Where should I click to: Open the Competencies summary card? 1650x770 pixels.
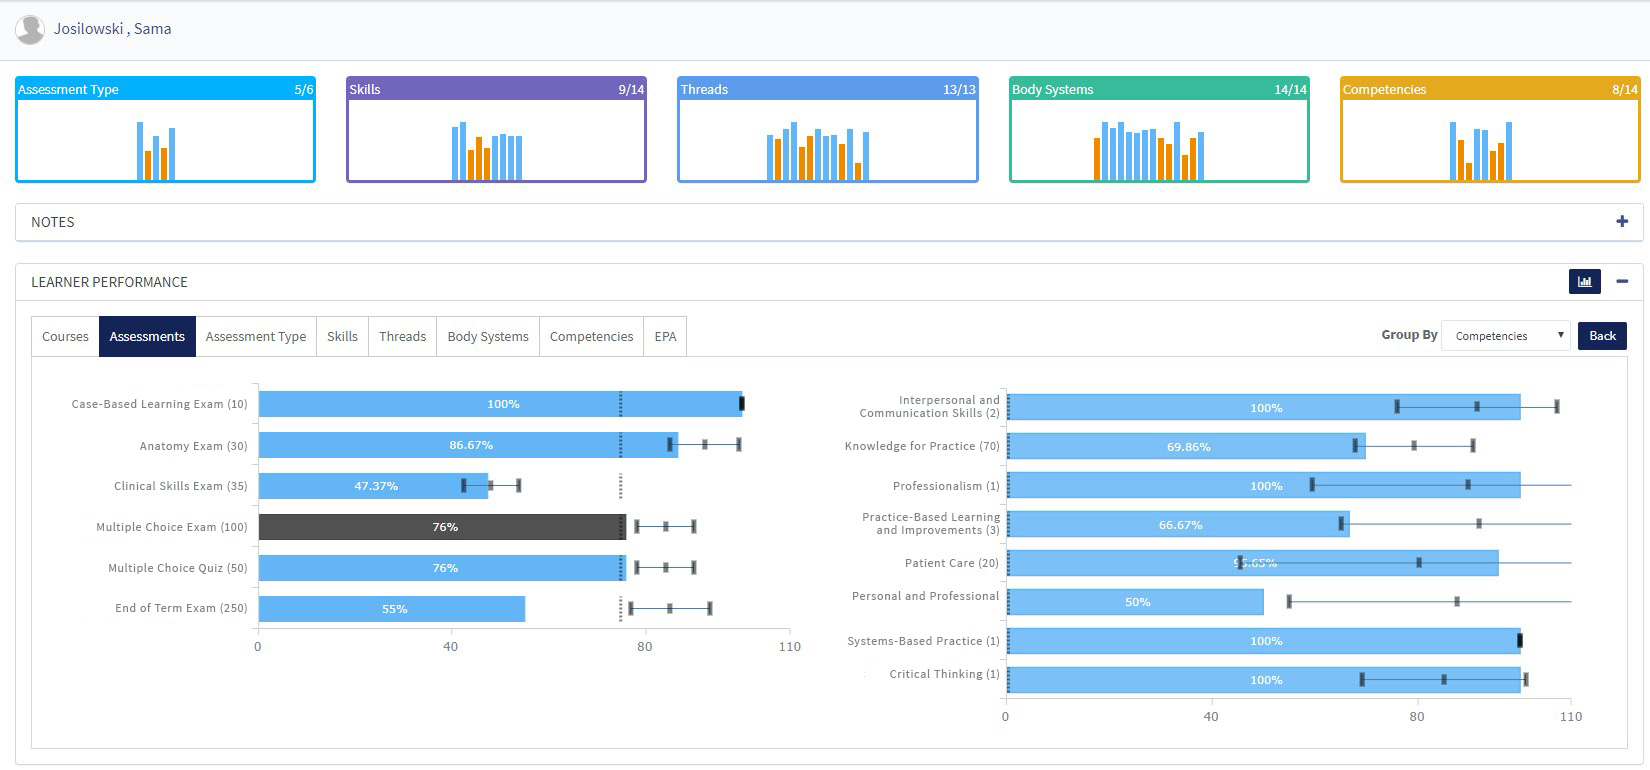click(x=1490, y=130)
